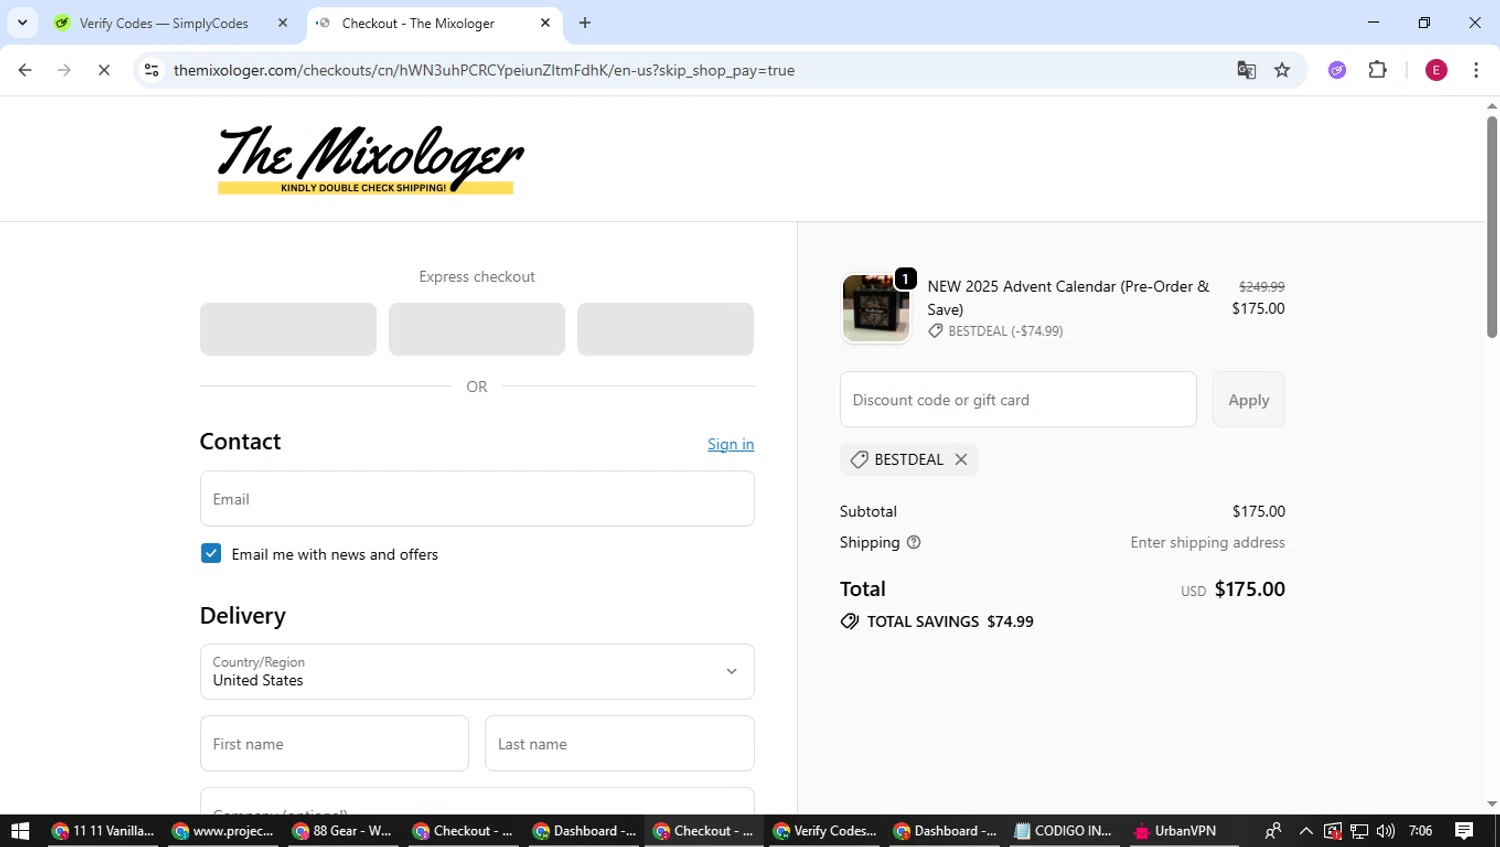This screenshot has width=1500, height=847.
Task: Click the TOTAL SAVINGS tag icon
Action: (850, 622)
